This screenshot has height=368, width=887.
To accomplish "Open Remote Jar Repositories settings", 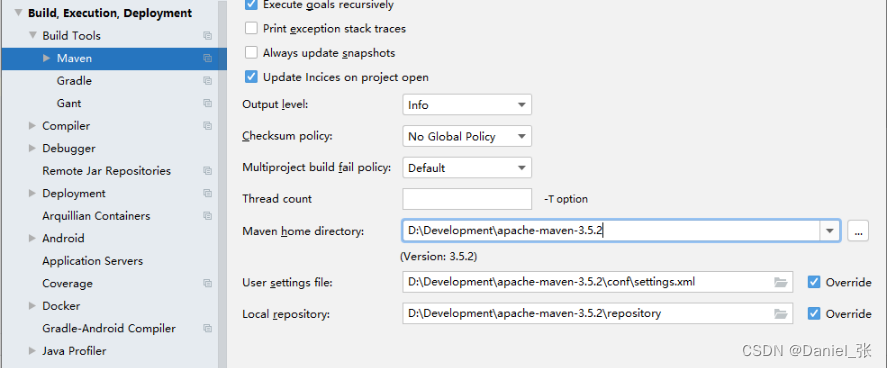I will pos(106,171).
